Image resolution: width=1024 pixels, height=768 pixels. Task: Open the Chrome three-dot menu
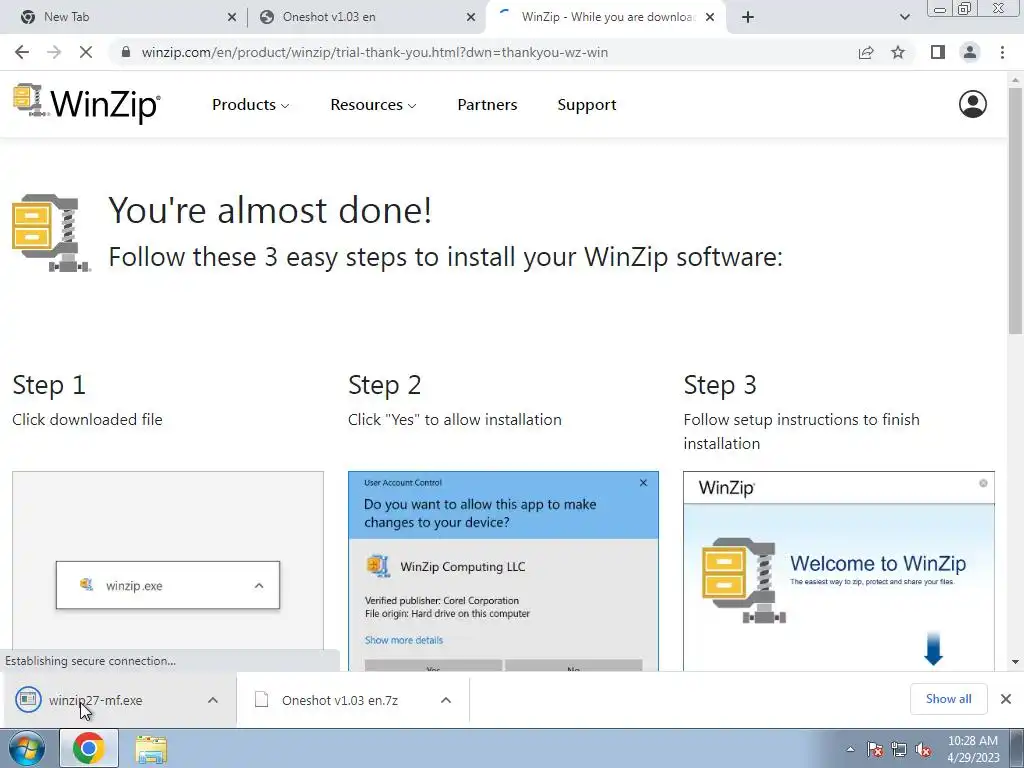pyautogui.click(x=1002, y=52)
